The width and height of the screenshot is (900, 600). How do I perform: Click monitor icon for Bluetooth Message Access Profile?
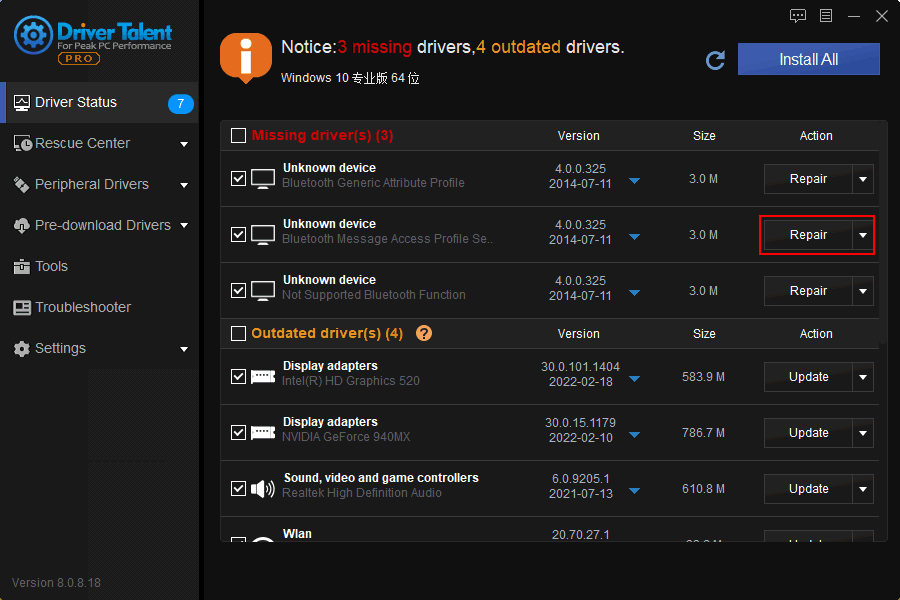pos(263,235)
